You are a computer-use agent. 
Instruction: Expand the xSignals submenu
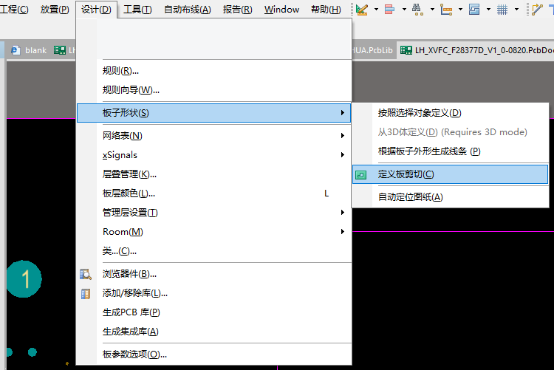pyautogui.click(x=214, y=155)
